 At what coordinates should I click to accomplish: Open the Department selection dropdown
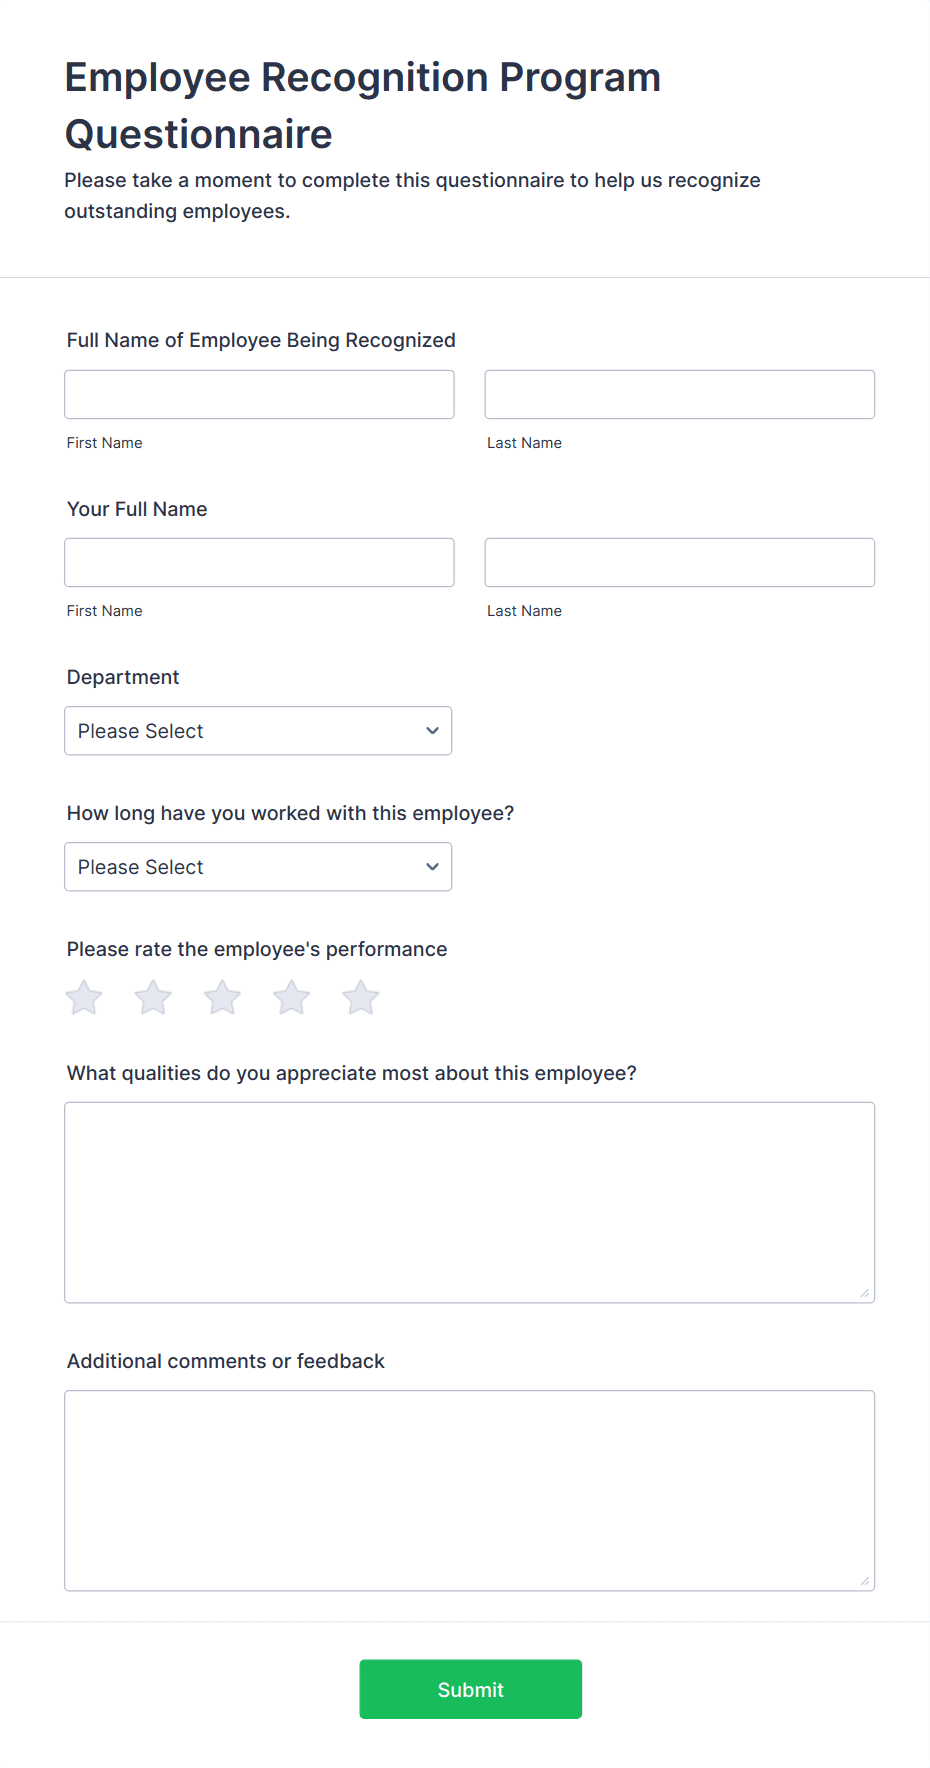[x=258, y=731]
